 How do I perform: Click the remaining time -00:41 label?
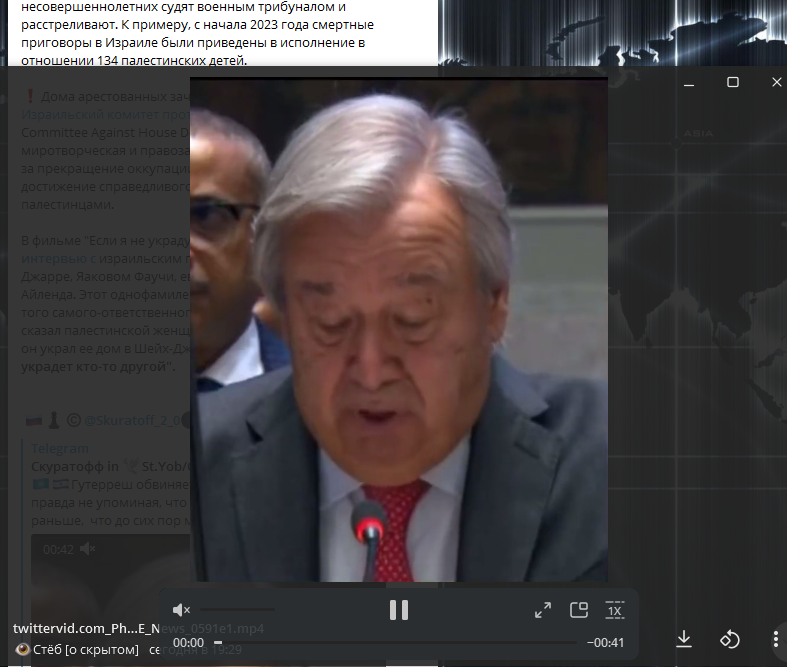(x=605, y=643)
